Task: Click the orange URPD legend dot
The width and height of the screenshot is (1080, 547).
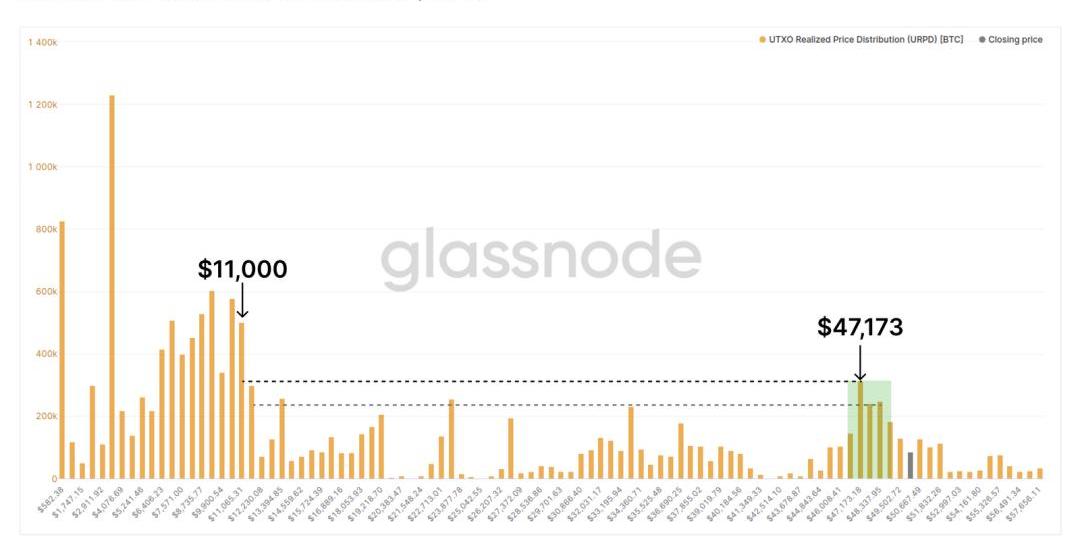Action: coord(762,40)
